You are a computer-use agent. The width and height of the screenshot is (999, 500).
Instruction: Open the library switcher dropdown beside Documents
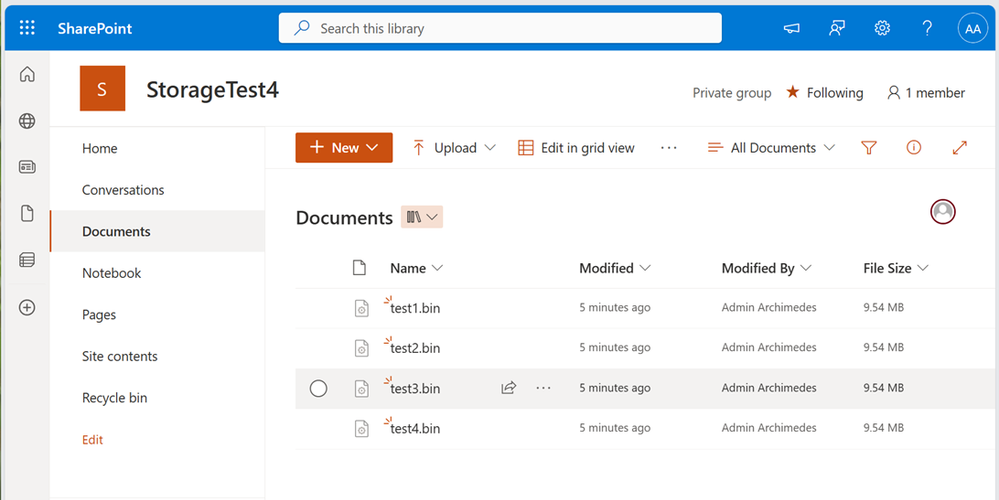click(x=422, y=217)
